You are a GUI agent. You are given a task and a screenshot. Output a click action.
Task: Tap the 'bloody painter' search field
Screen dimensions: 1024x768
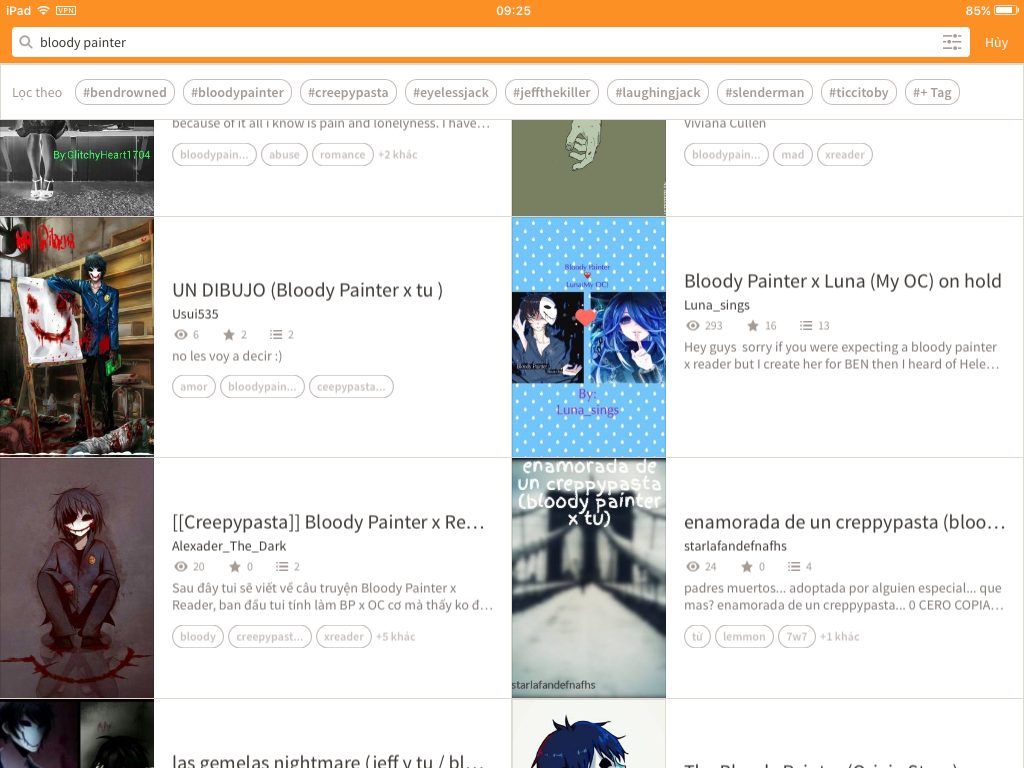click(490, 42)
